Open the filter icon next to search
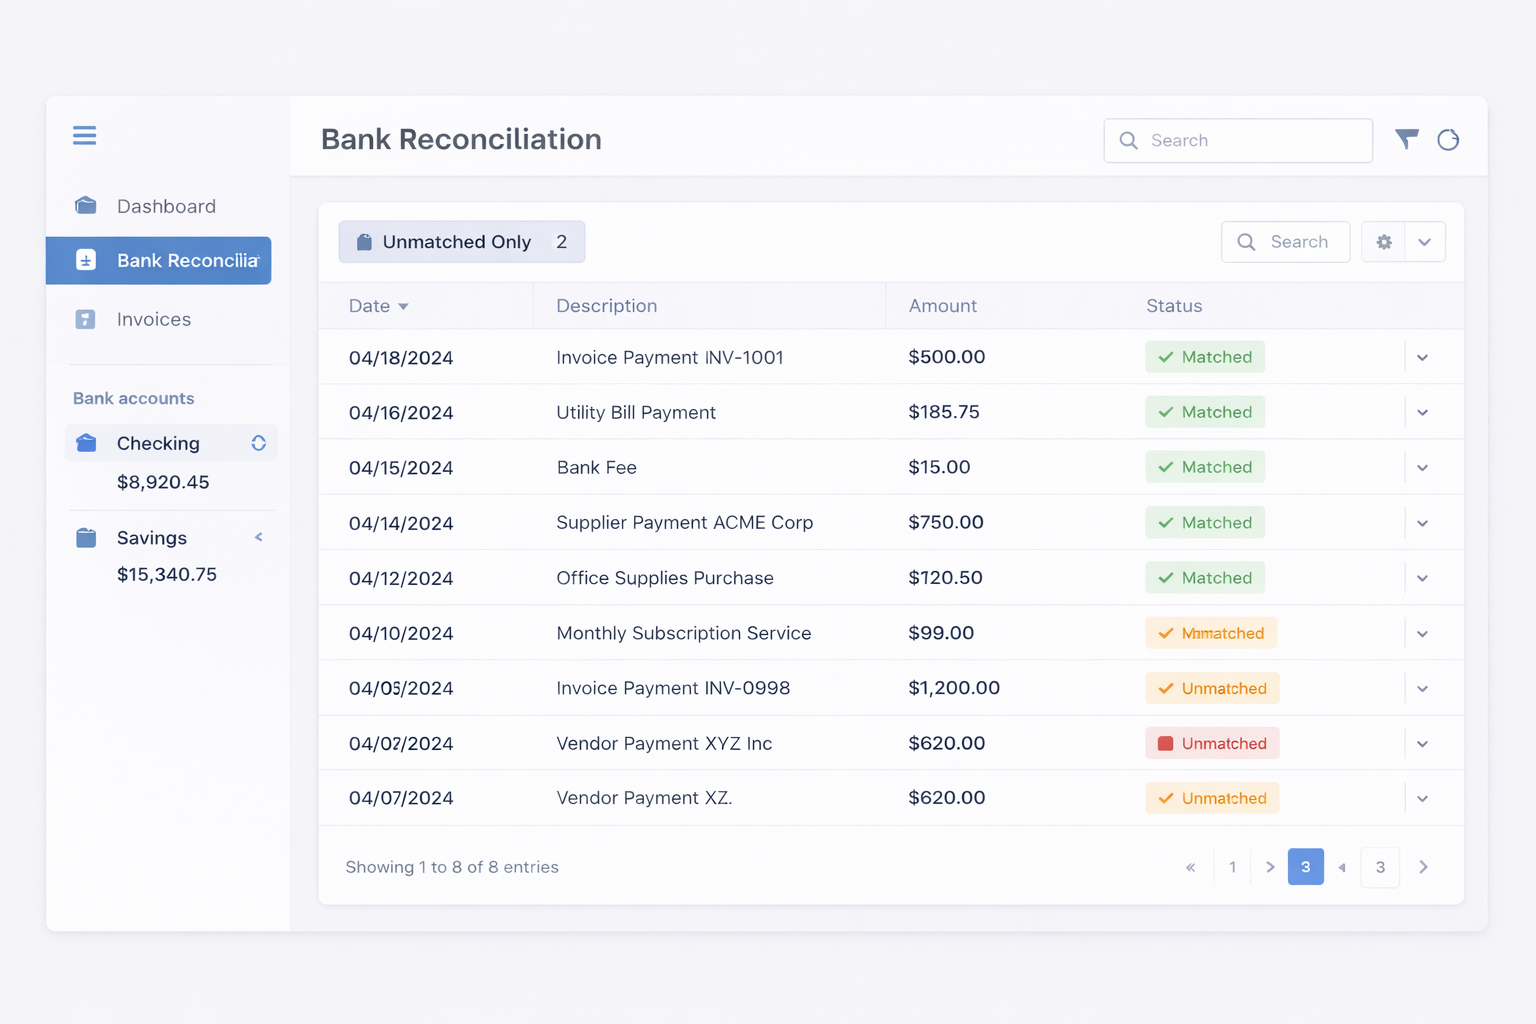This screenshot has height=1024, width=1536. pyautogui.click(x=1407, y=140)
